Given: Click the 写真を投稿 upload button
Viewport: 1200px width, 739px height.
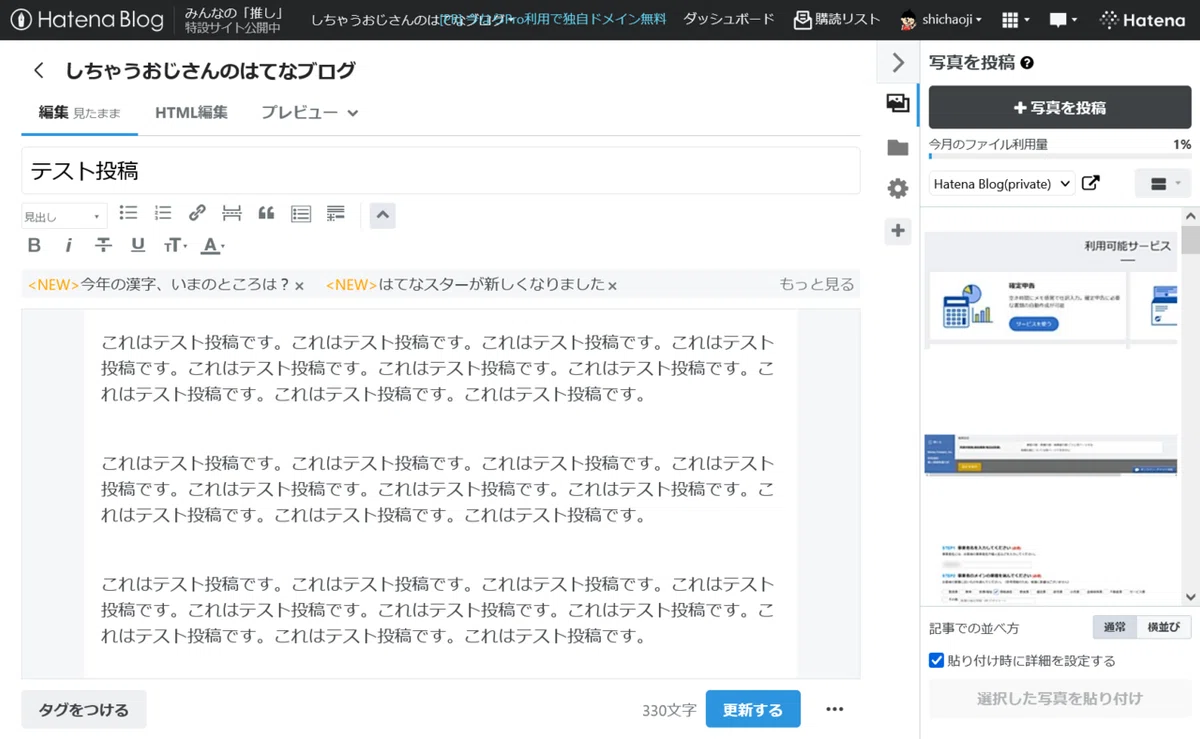Looking at the screenshot, I should click(1060, 107).
